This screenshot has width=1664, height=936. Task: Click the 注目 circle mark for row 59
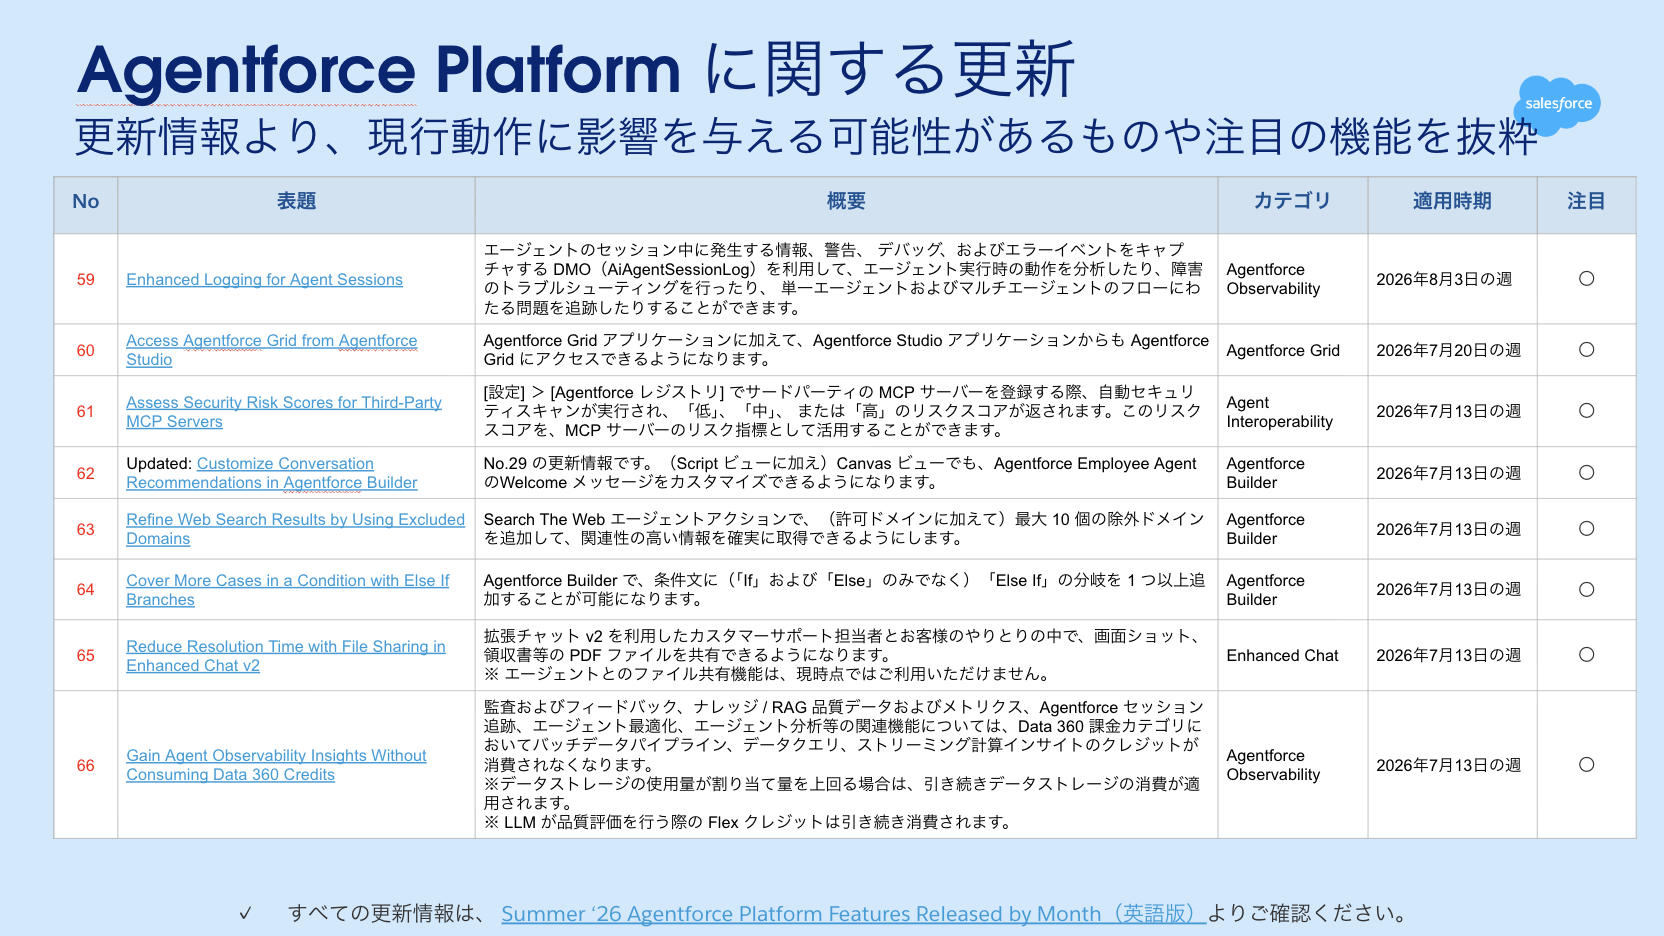(x=1586, y=279)
